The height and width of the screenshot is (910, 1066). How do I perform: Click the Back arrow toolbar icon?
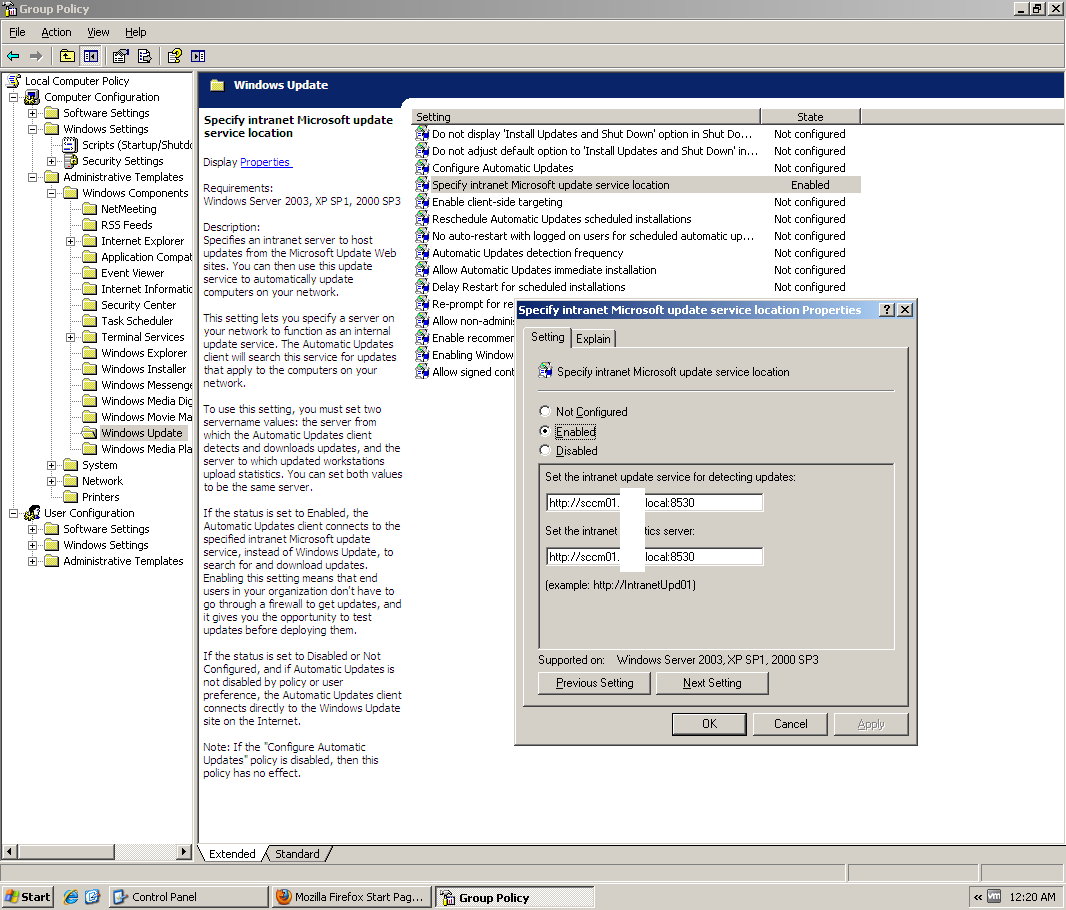click(x=13, y=56)
